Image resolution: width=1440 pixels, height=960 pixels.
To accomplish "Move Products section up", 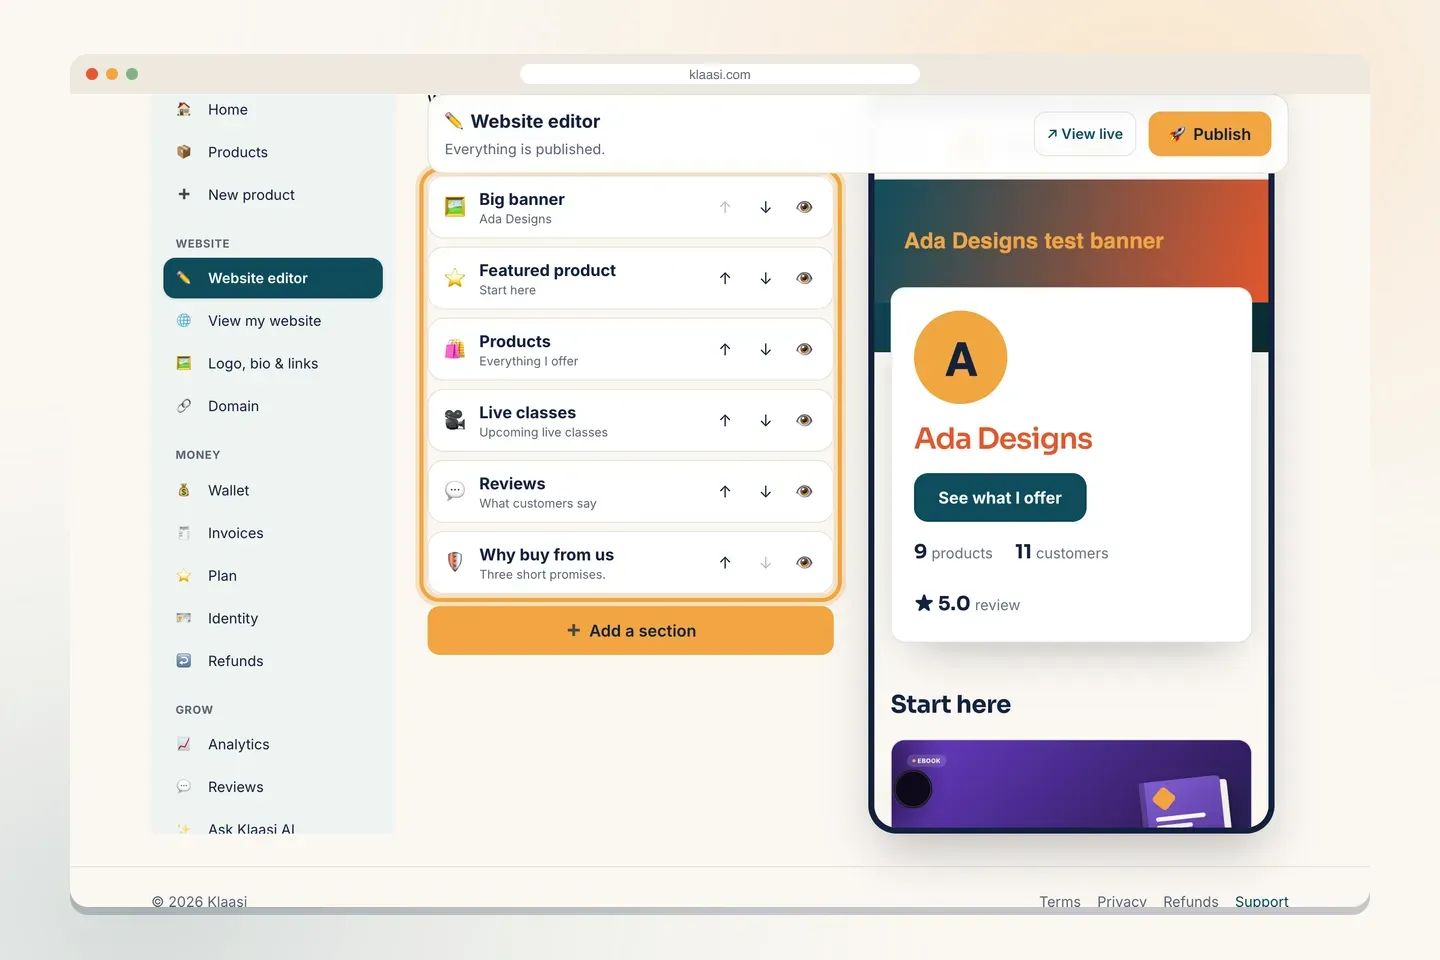I will tap(725, 349).
